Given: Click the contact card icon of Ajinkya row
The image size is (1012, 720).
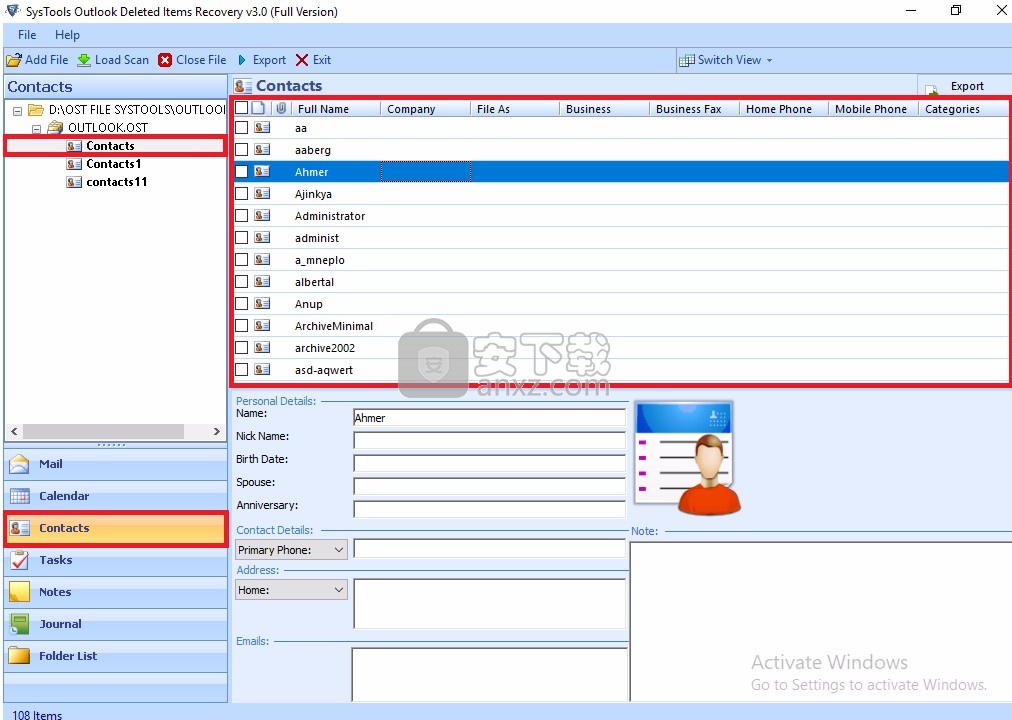Looking at the screenshot, I should pyautogui.click(x=262, y=194).
